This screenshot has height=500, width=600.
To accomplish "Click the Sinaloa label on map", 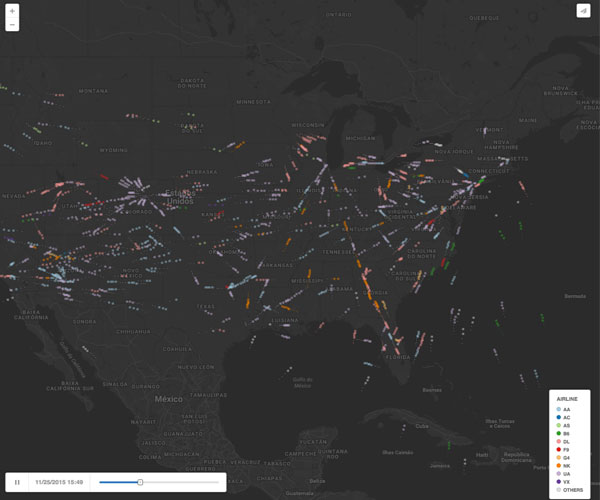I will [x=115, y=384].
